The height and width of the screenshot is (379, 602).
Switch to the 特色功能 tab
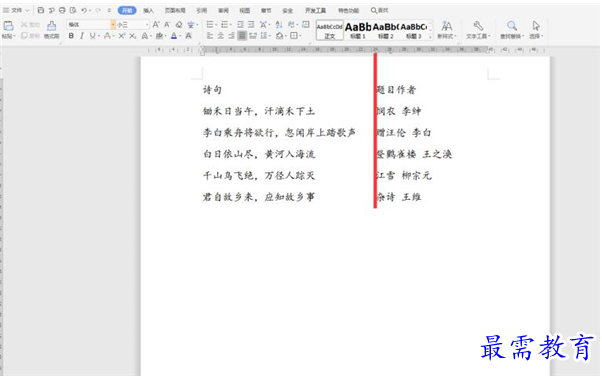348,10
